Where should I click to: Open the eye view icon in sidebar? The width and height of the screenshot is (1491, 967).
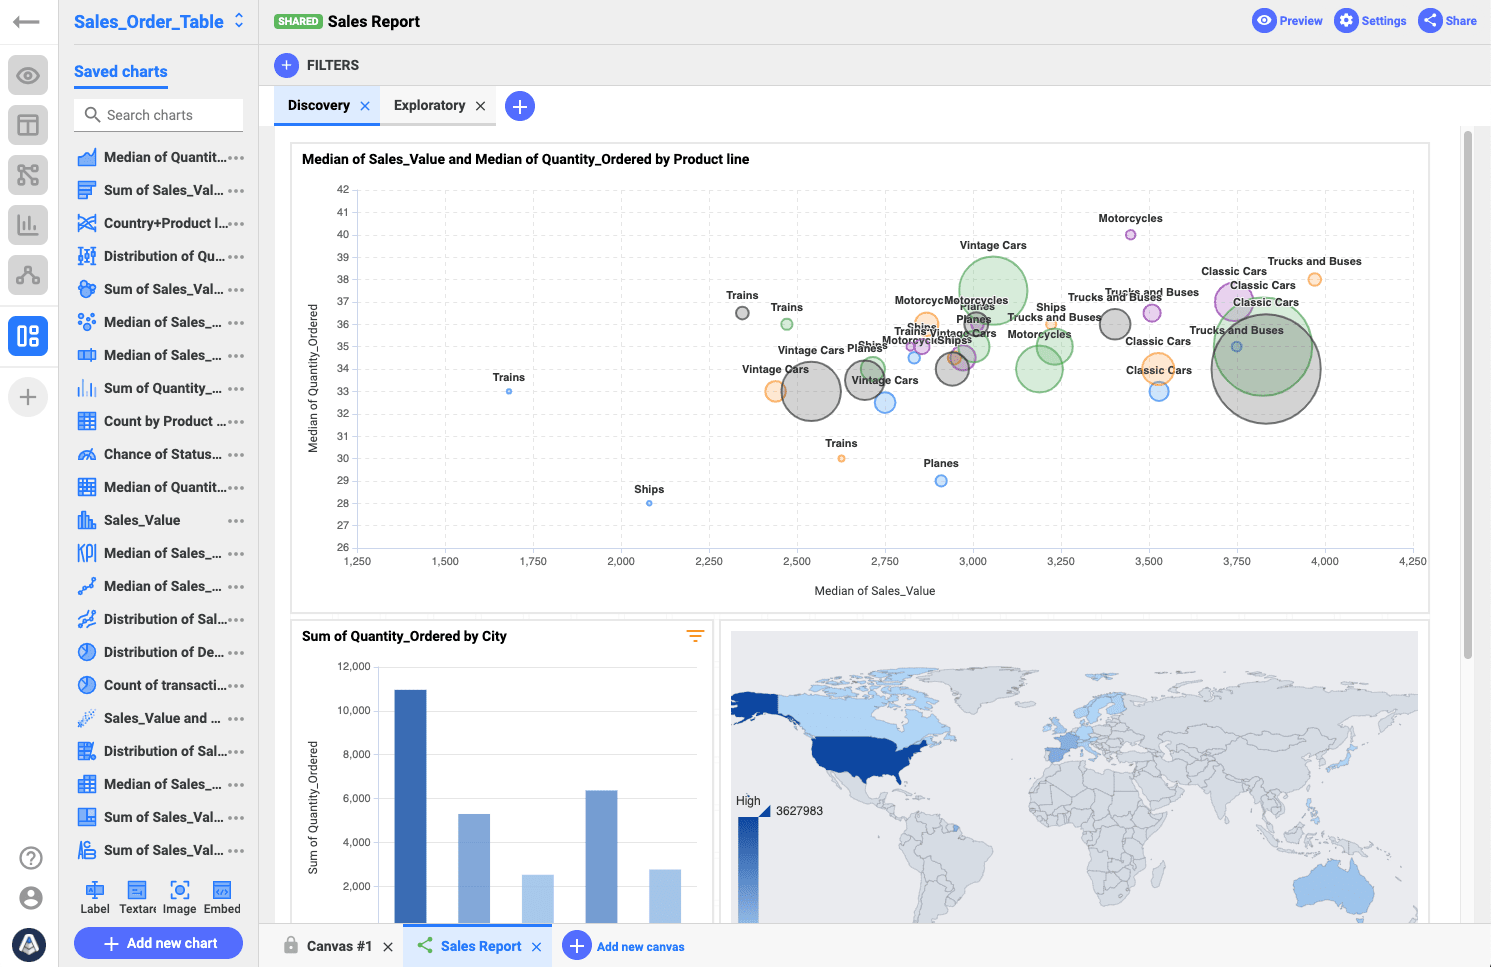coord(28,75)
